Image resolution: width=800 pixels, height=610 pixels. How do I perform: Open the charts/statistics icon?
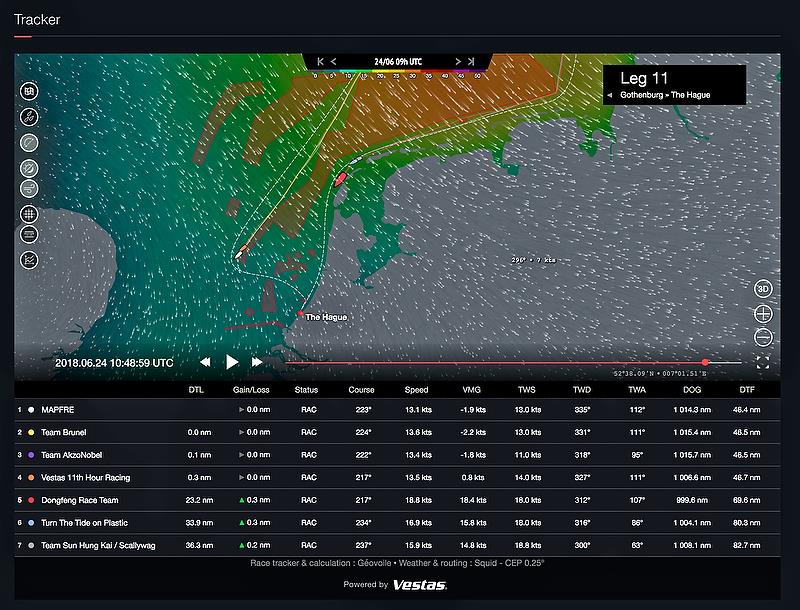(x=29, y=260)
